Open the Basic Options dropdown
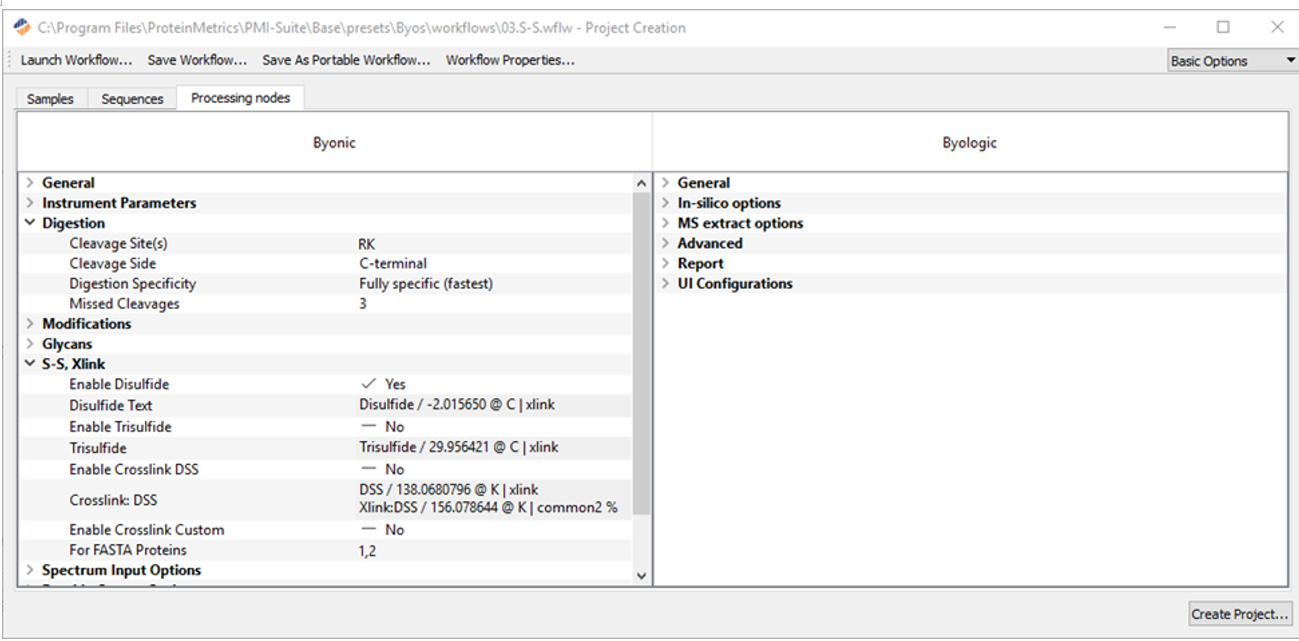The image size is (1299, 641). 1232,61
